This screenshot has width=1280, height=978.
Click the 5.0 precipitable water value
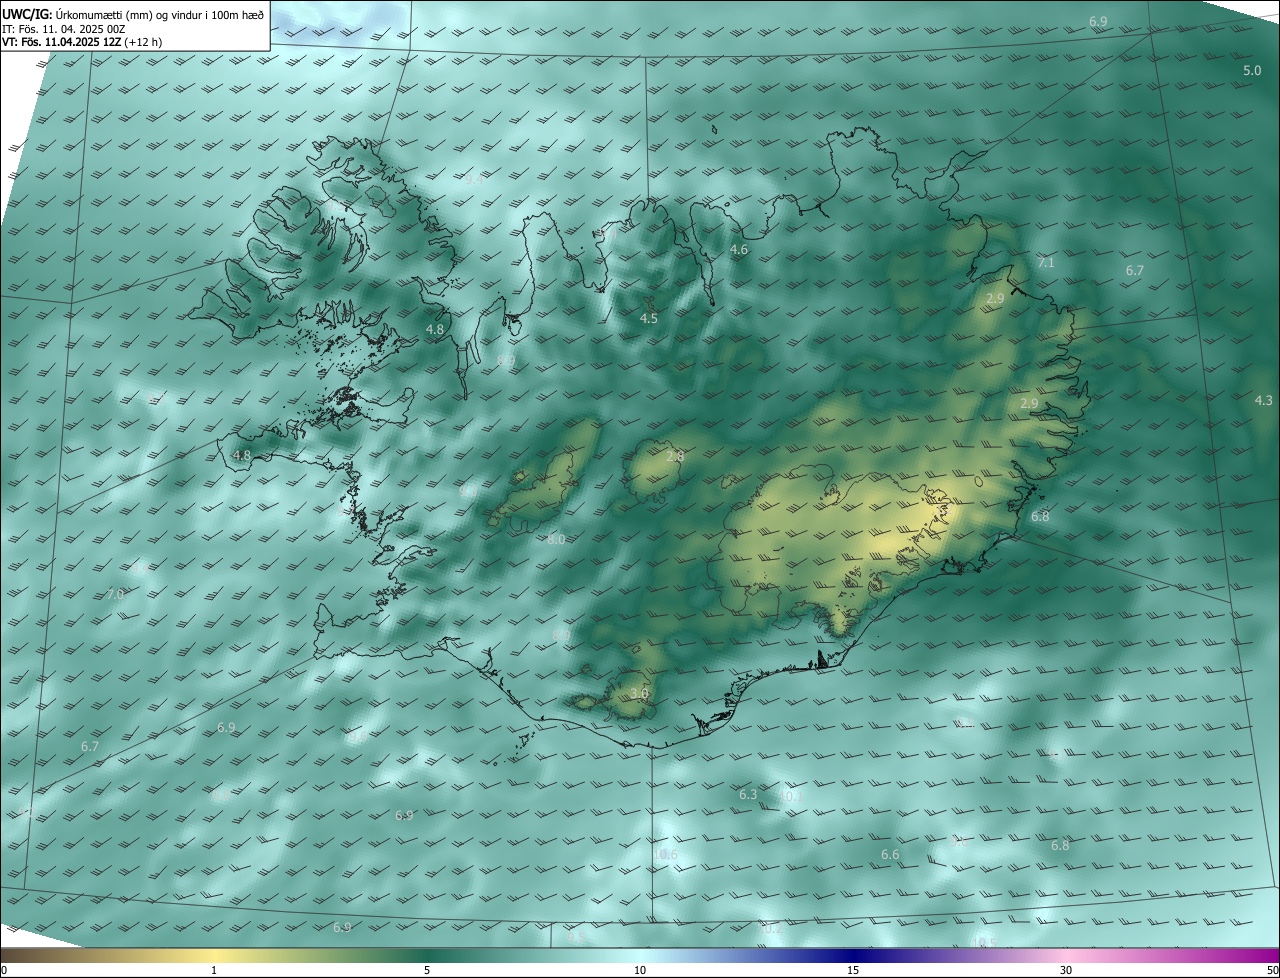point(1252,71)
